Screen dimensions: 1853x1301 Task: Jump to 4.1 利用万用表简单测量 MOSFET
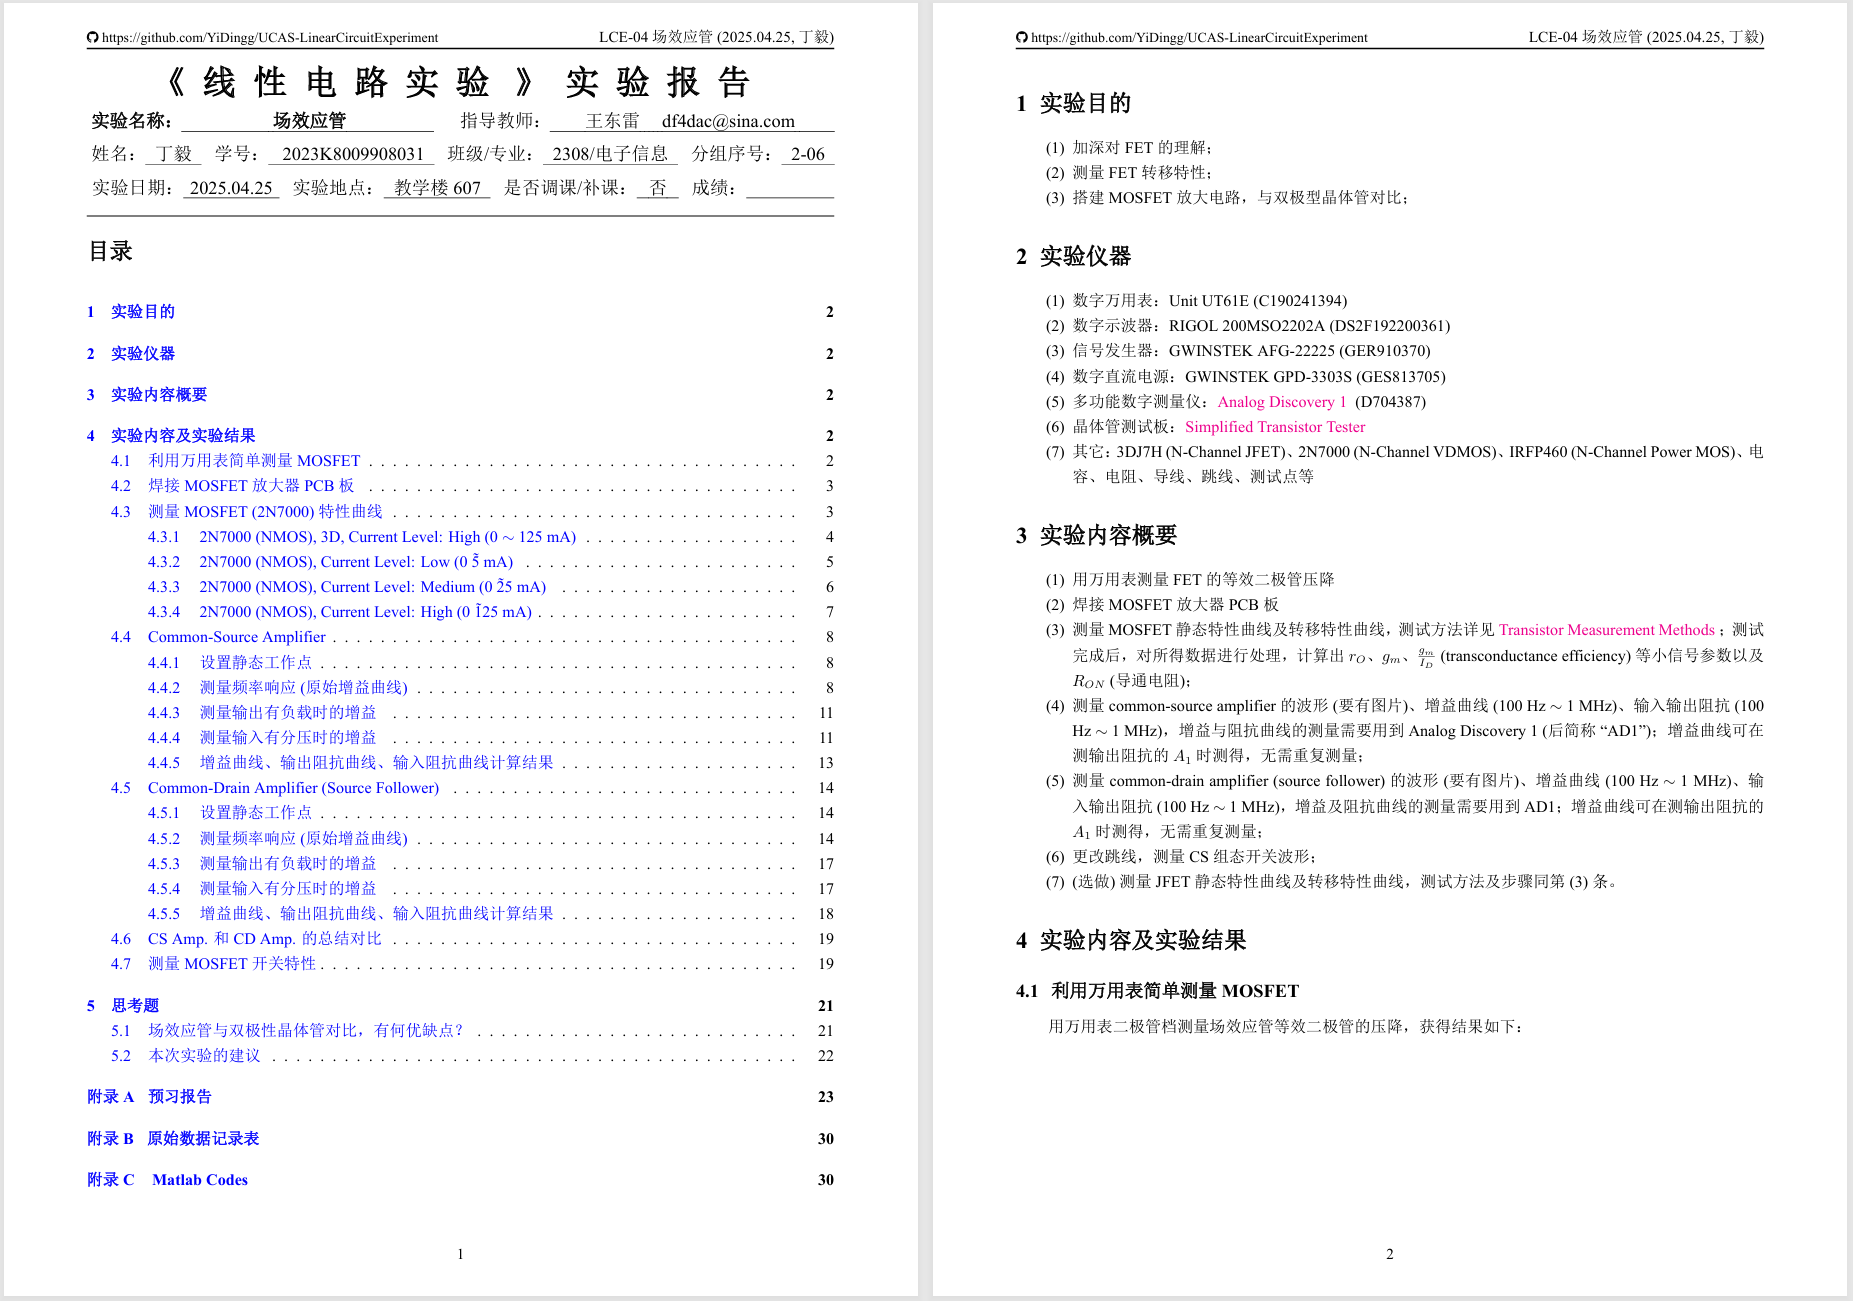(x=236, y=461)
